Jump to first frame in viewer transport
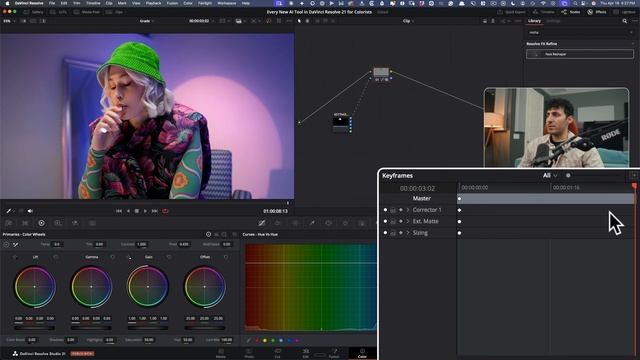640x360 pixels. 119,211
